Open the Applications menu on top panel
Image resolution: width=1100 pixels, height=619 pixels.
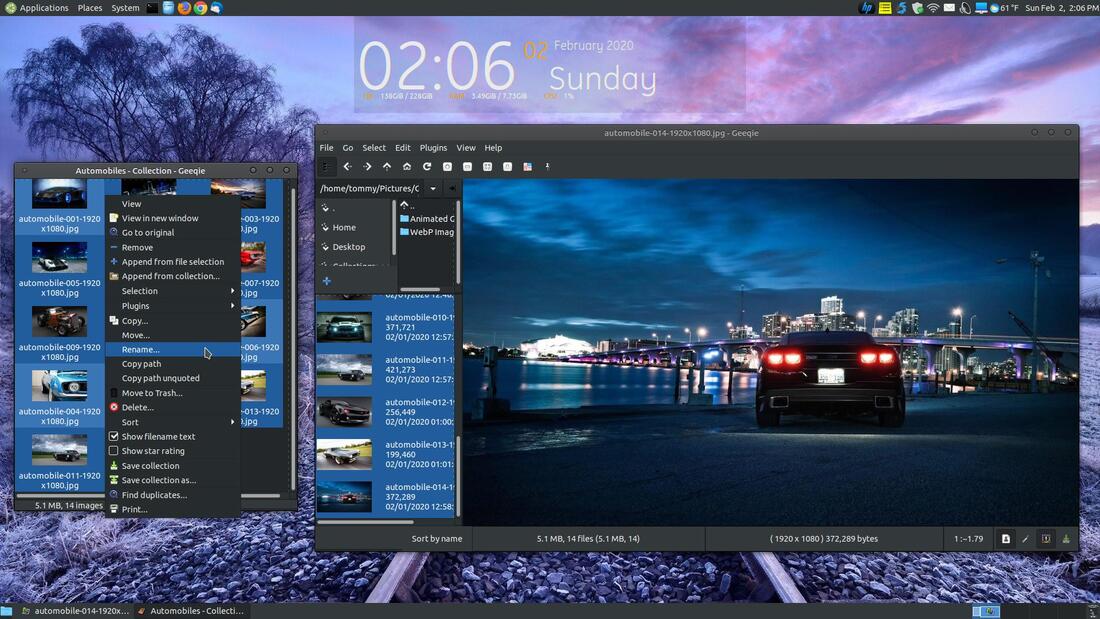click(37, 8)
